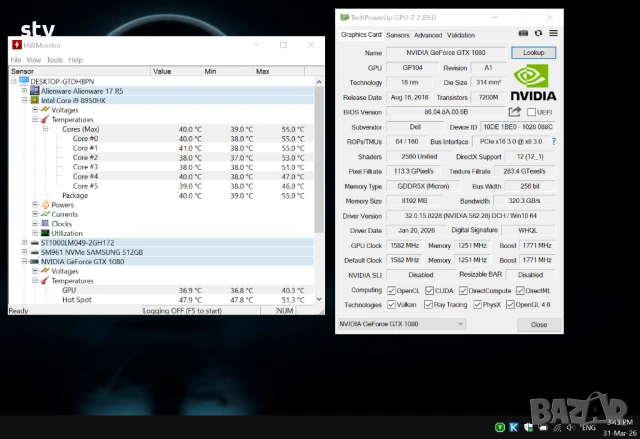The height and width of the screenshot is (439, 640).
Task: Toggle the UEFI checkbox
Action: (x=531, y=113)
